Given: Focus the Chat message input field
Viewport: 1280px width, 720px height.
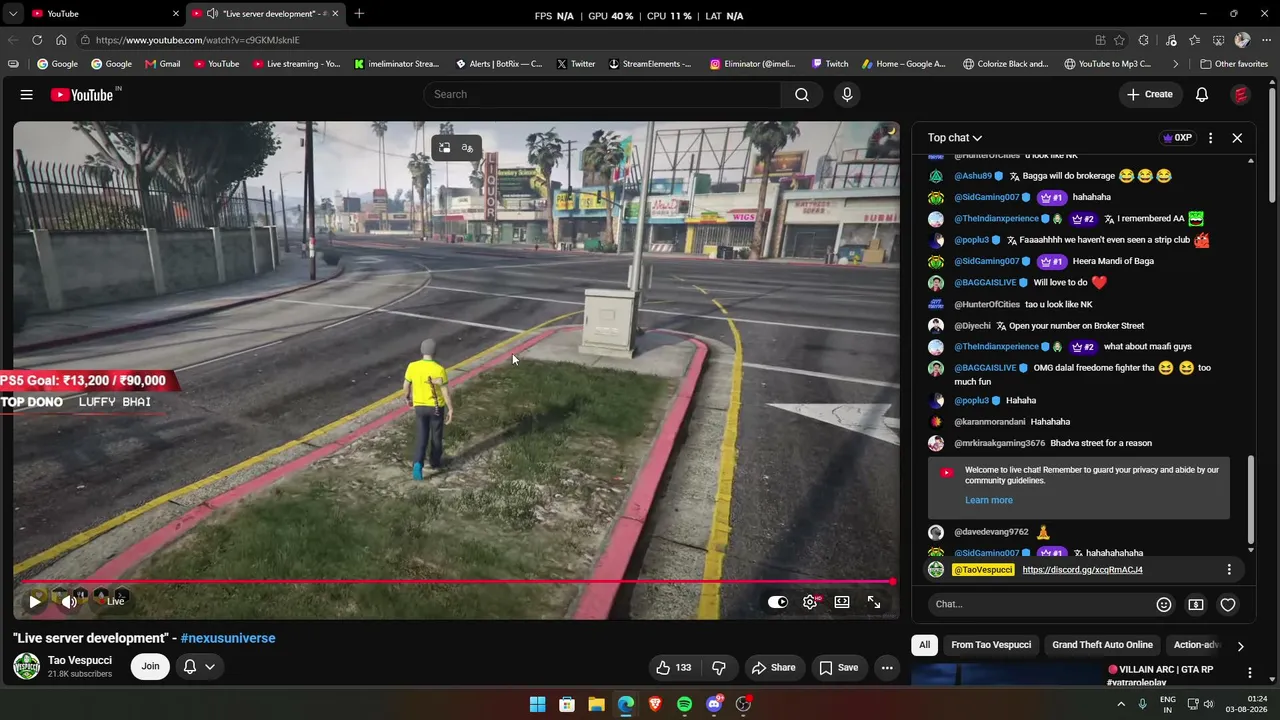Looking at the screenshot, I should pyautogui.click(x=1038, y=604).
